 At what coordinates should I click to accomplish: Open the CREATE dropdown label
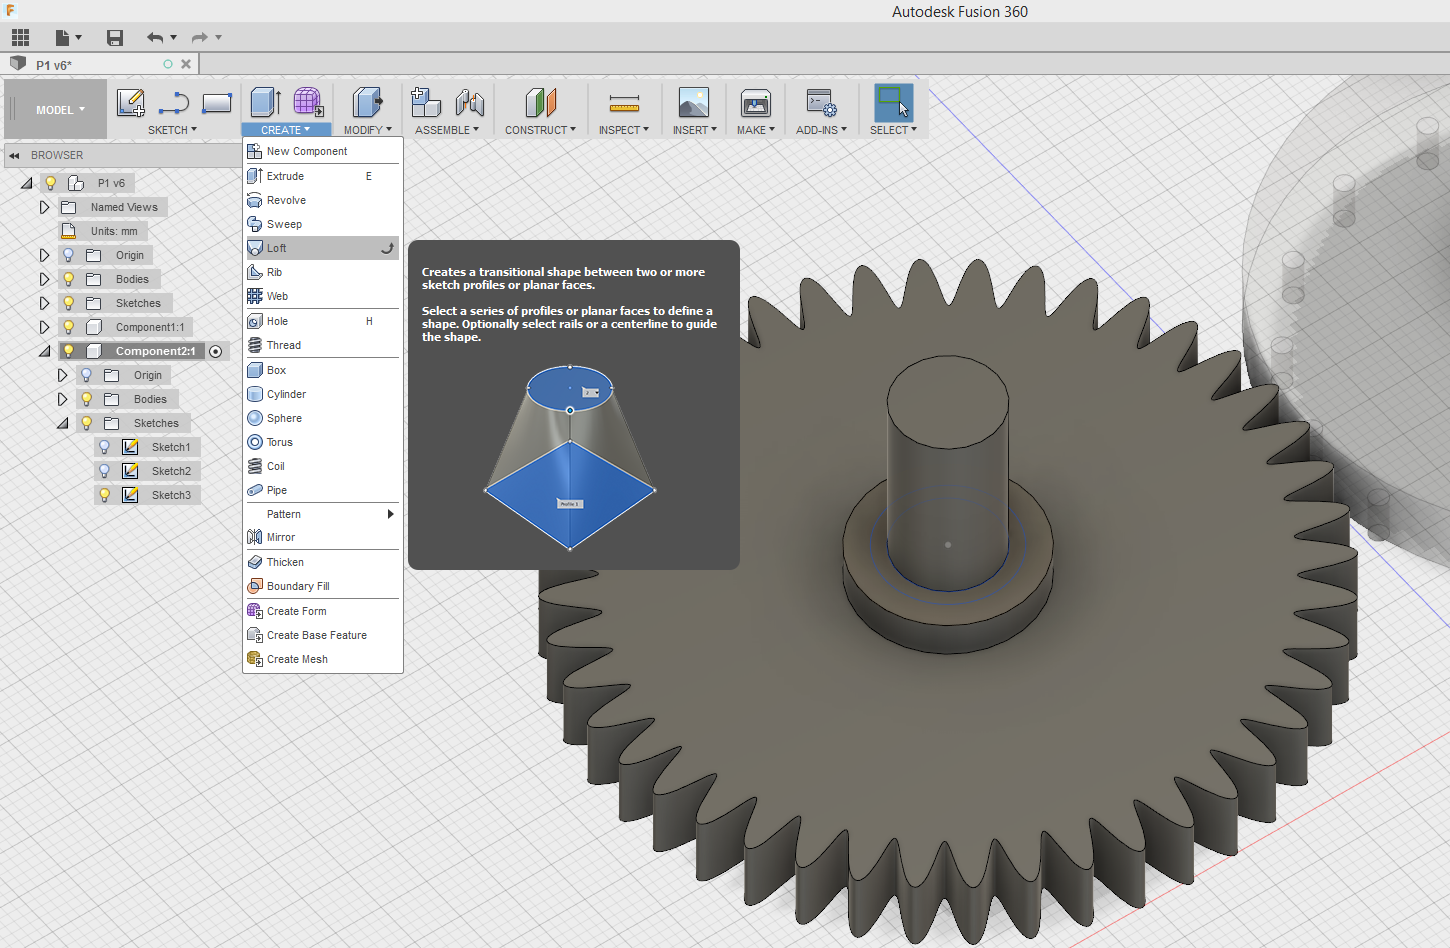tap(286, 130)
